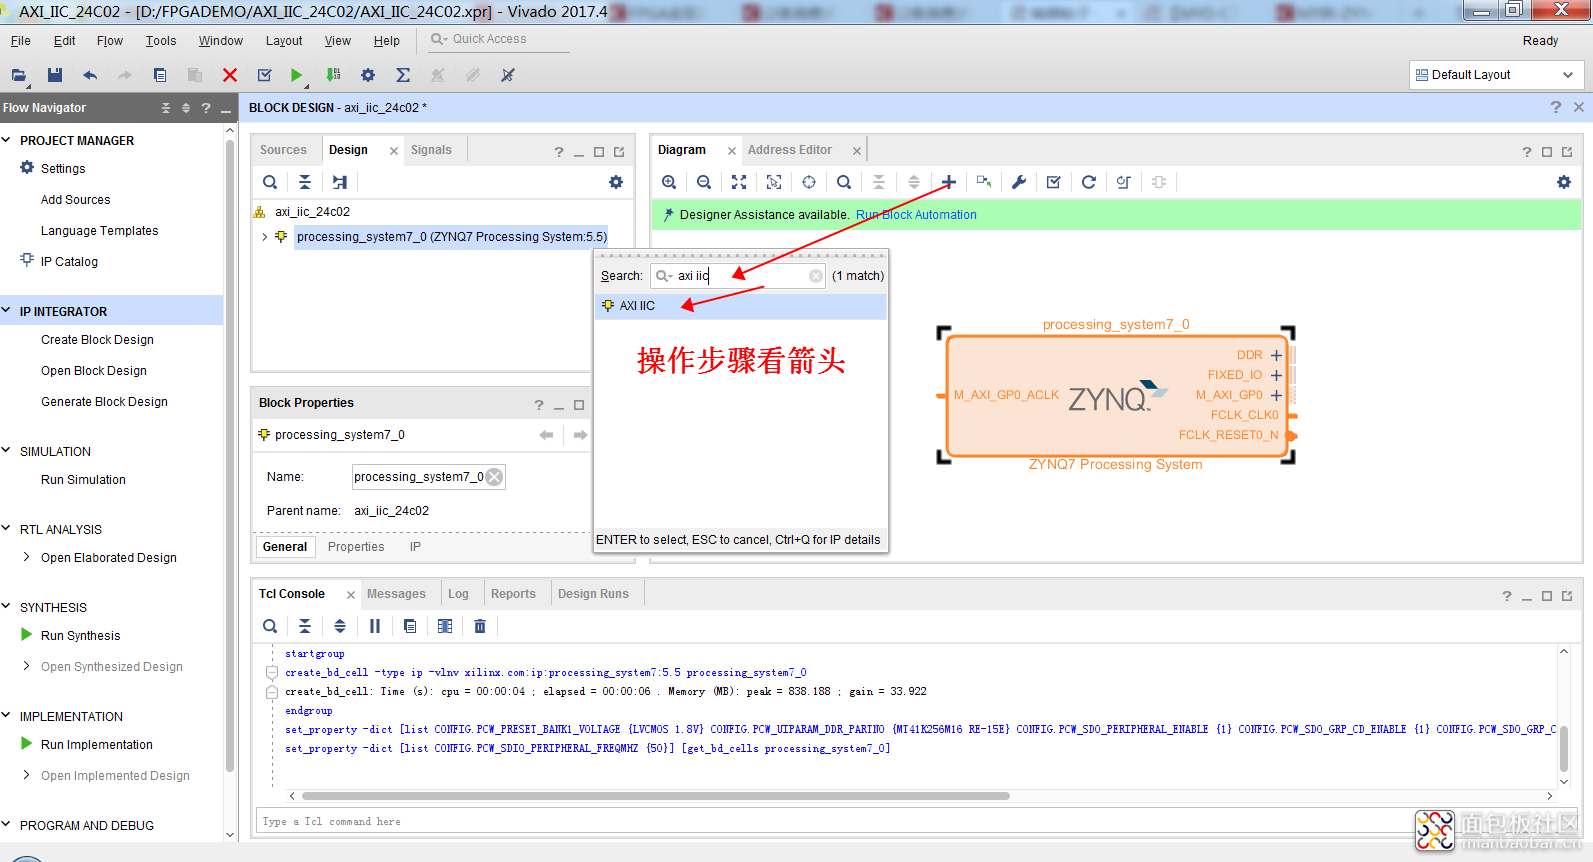
Task: Zoom out on the block diagram
Action: [x=704, y=182]
